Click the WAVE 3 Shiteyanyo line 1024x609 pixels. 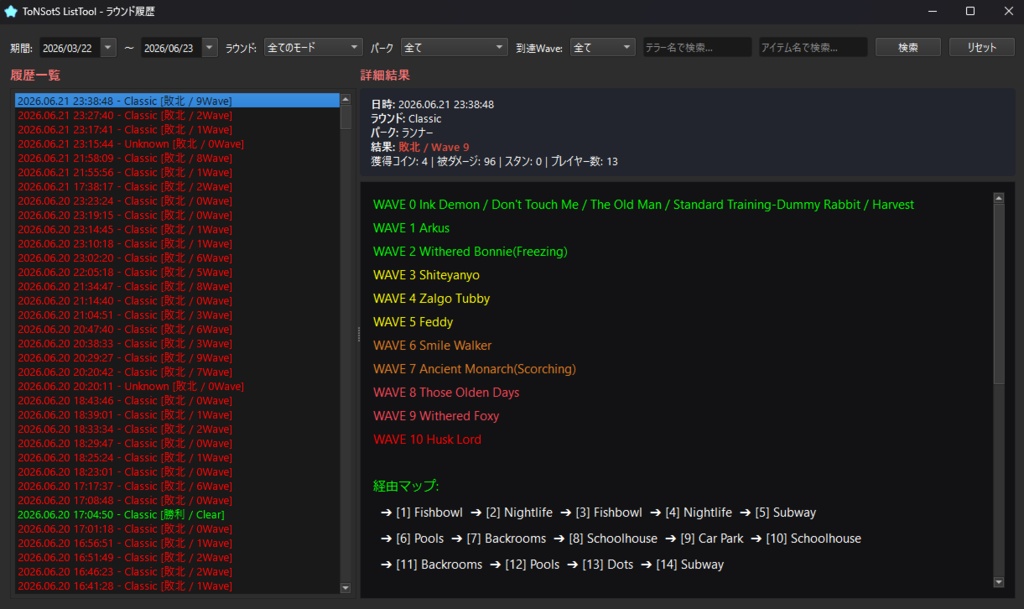point(426,275)
